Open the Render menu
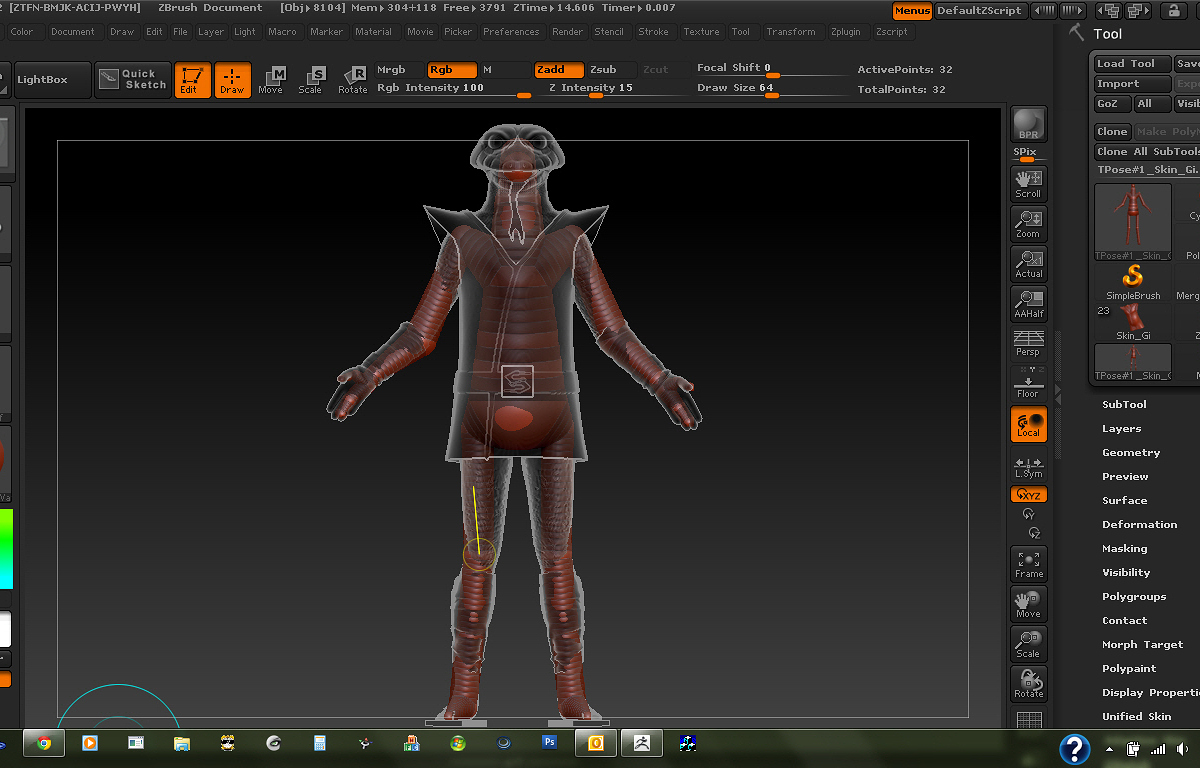Viewport: 1200px width, 768px height. coord(568,32)
